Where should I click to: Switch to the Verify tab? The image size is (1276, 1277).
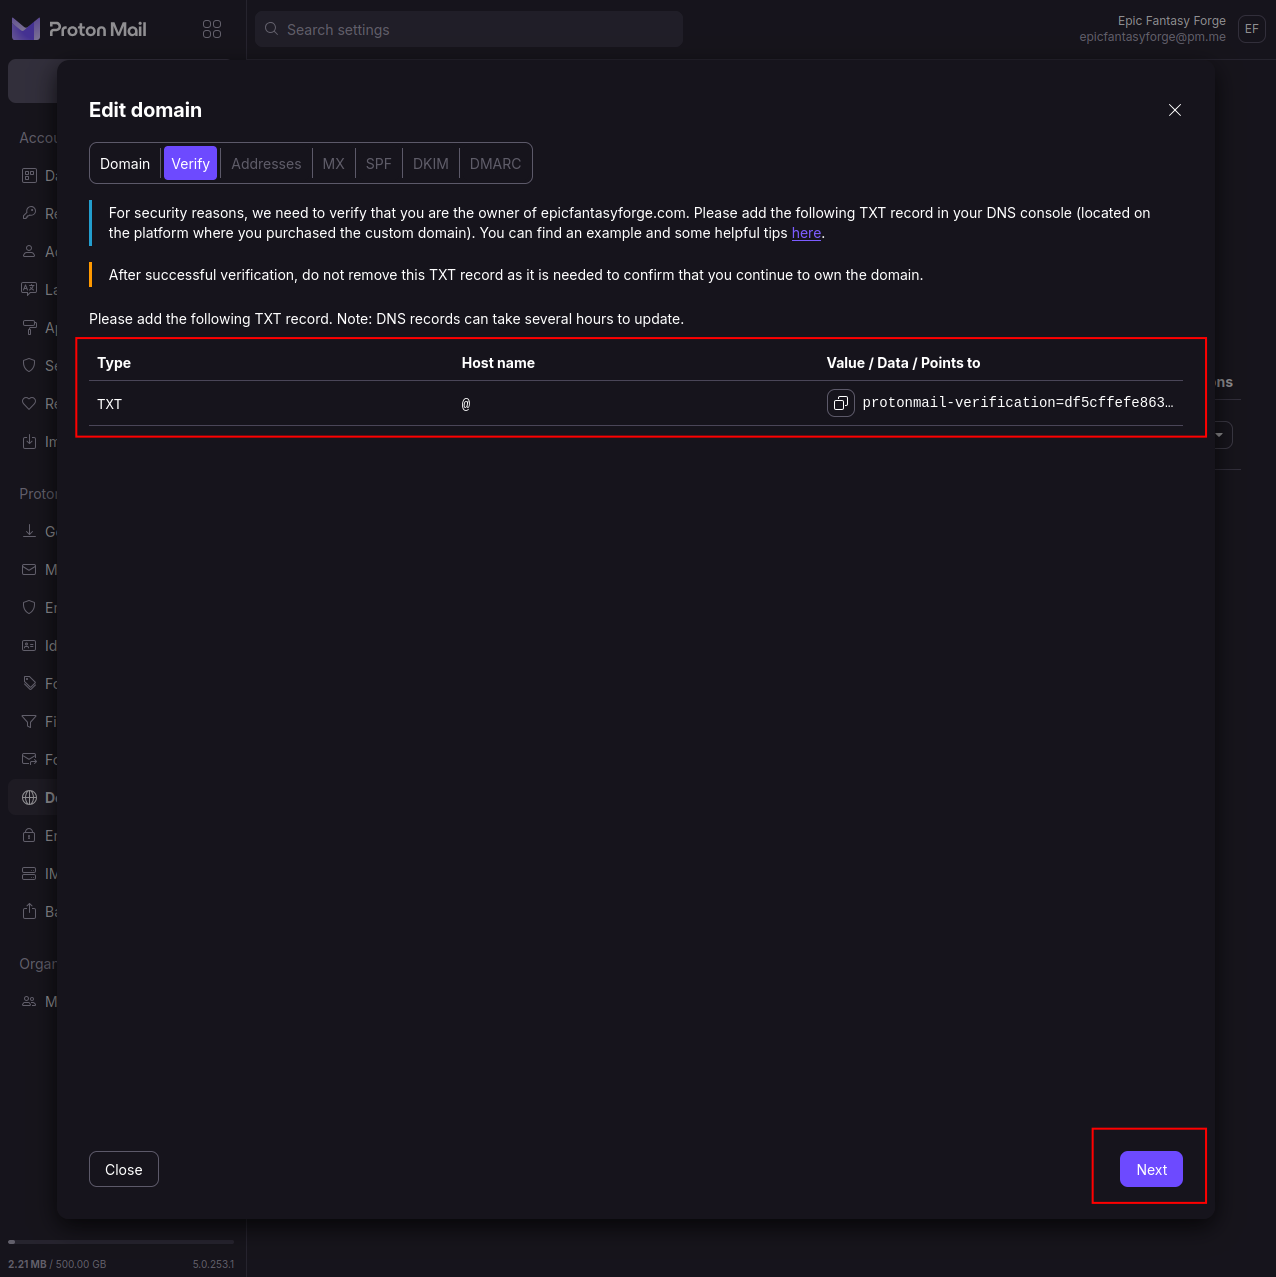click(190, 163)
